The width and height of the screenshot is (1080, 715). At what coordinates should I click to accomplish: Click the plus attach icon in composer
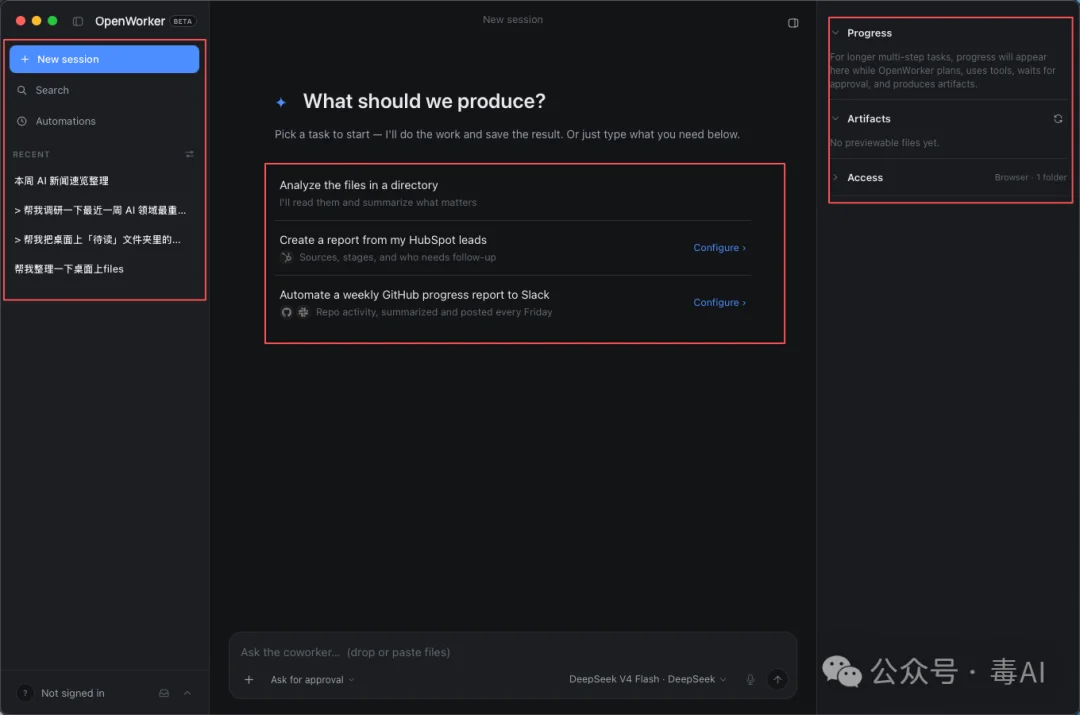(x=249, y=679)
